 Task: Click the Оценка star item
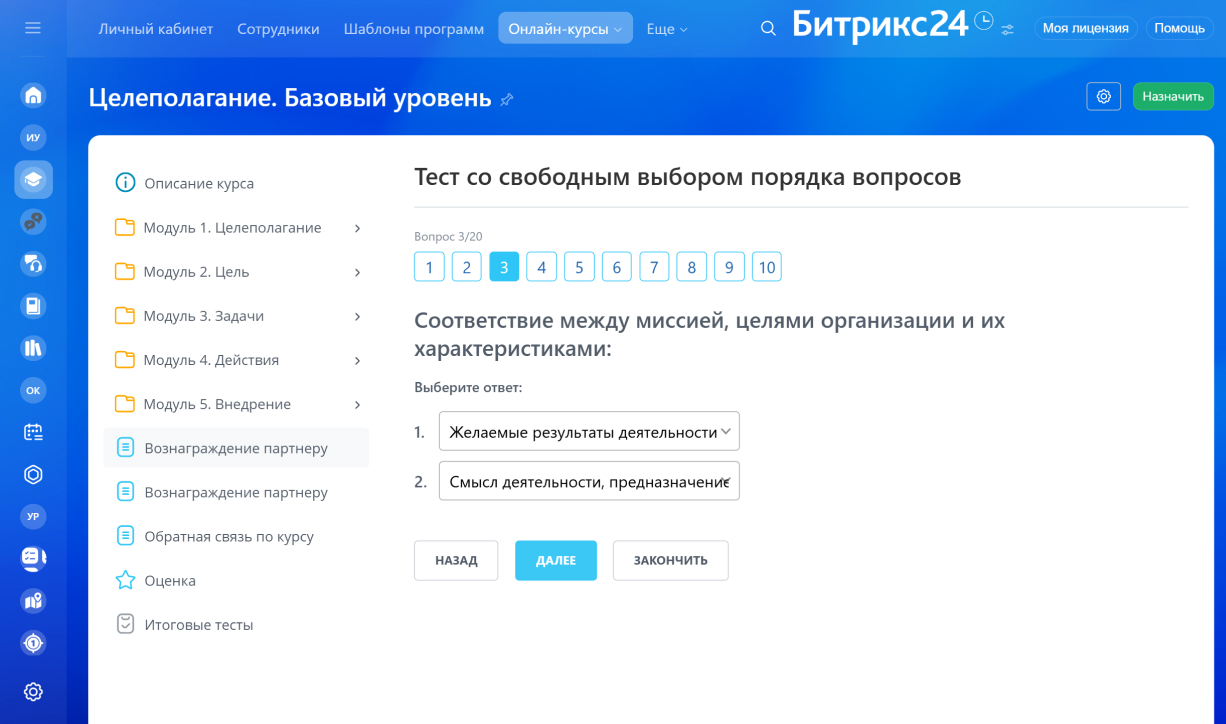pyautogui.click(x=170, y=580)
